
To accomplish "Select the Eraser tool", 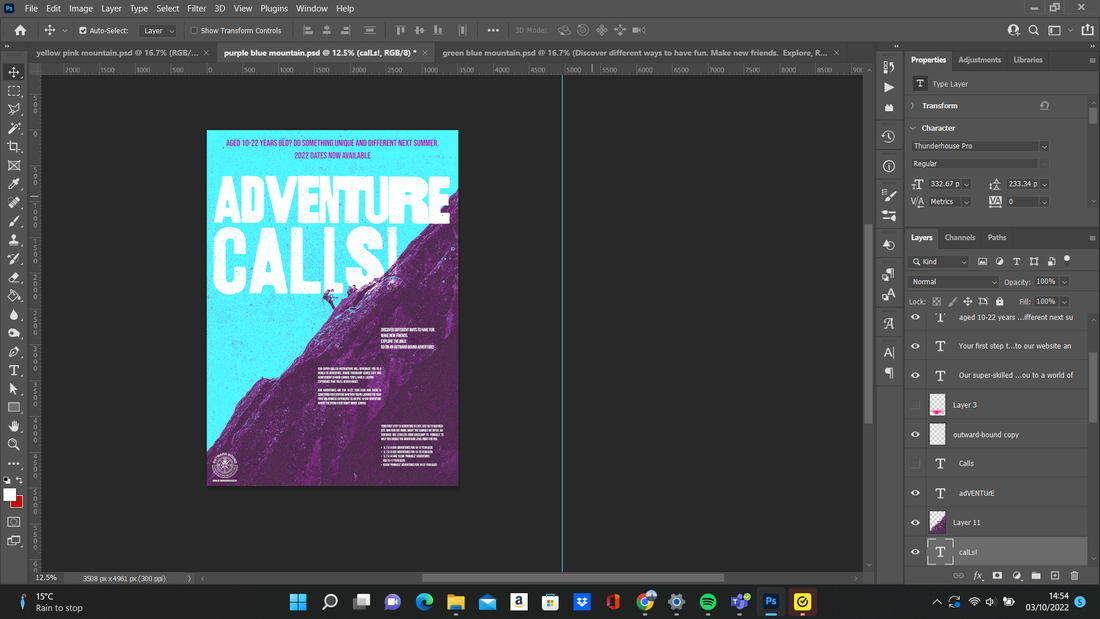I will pyautogui.click(x=14, y=277).
